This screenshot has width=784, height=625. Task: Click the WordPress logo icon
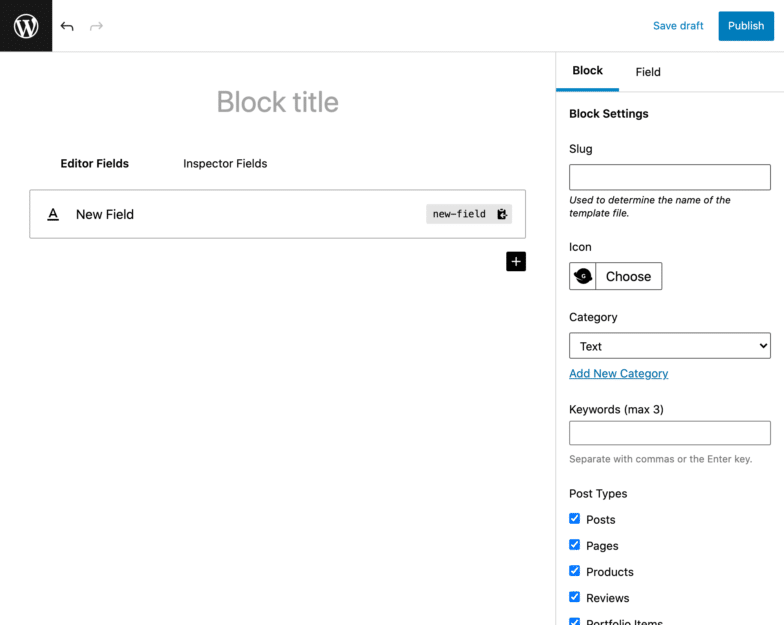(x=26, y=26)
